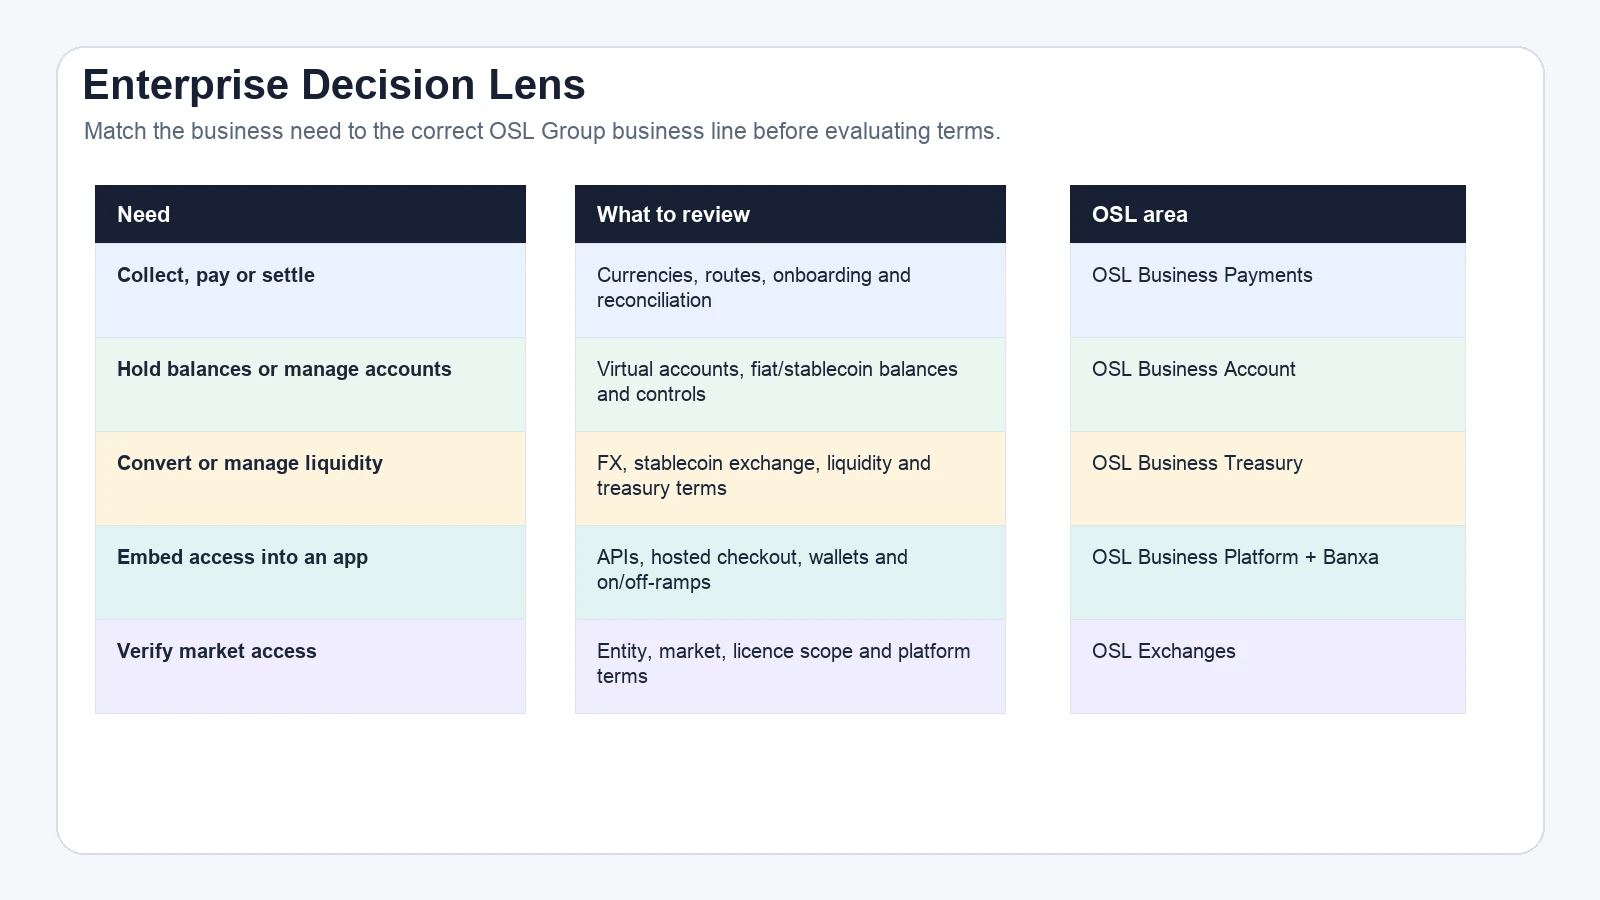The width and height of the screenshot is (1600, 900).
Task: Select FX, stablecoin exchange, liquidity cell
Action: [790, 478]
